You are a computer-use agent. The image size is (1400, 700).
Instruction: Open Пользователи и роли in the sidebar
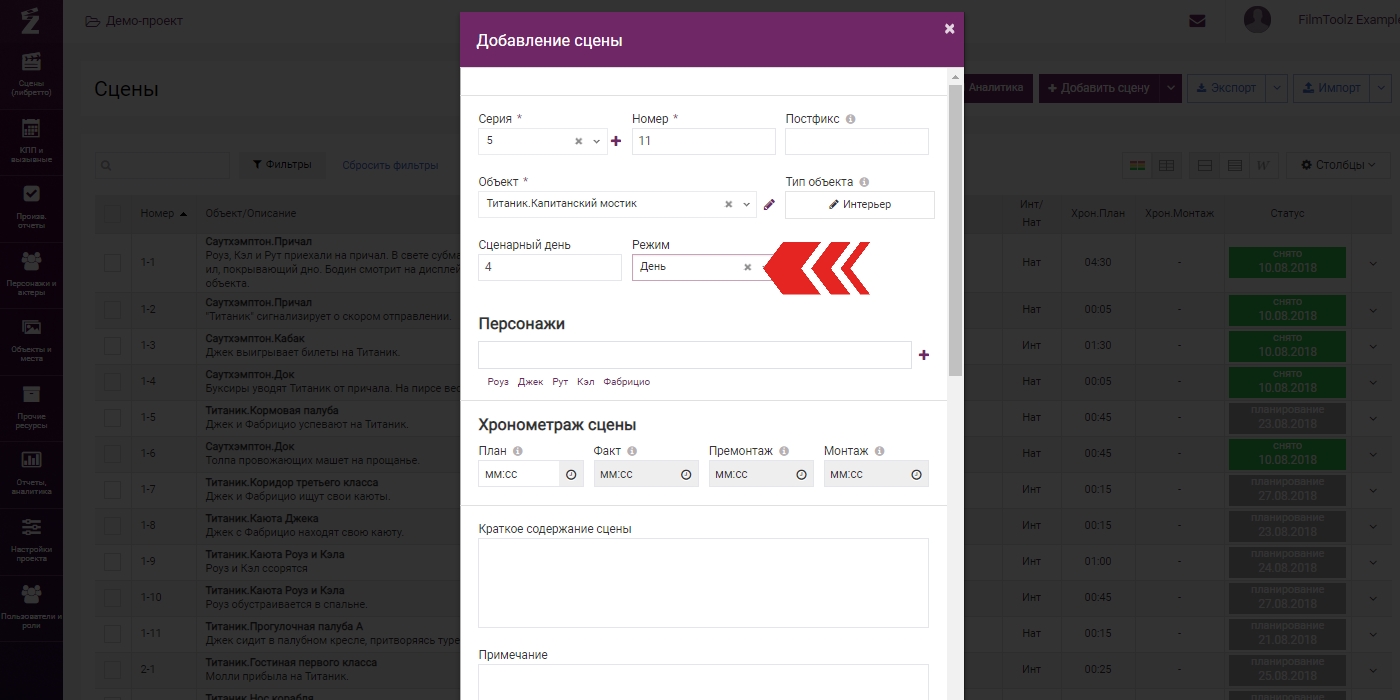(x=31, y=607)
